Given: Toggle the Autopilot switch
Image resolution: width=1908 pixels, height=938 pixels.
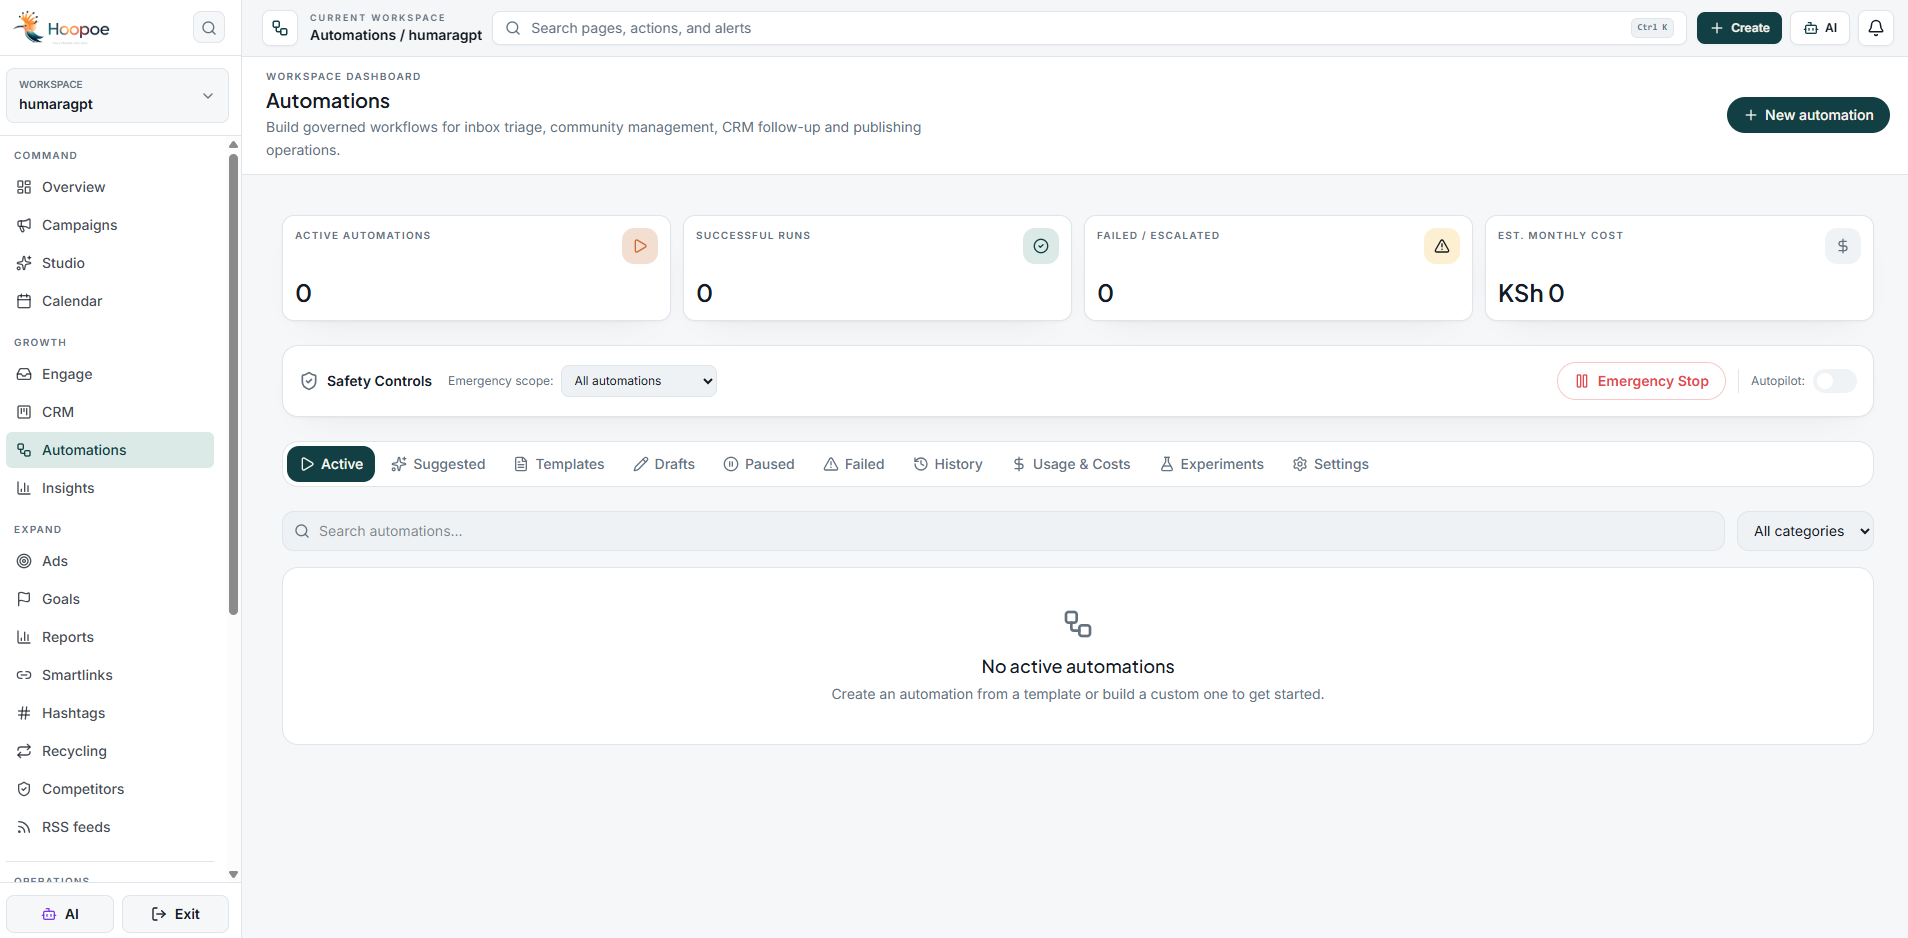Looking at the screenshot, I should click(1835, 381).
